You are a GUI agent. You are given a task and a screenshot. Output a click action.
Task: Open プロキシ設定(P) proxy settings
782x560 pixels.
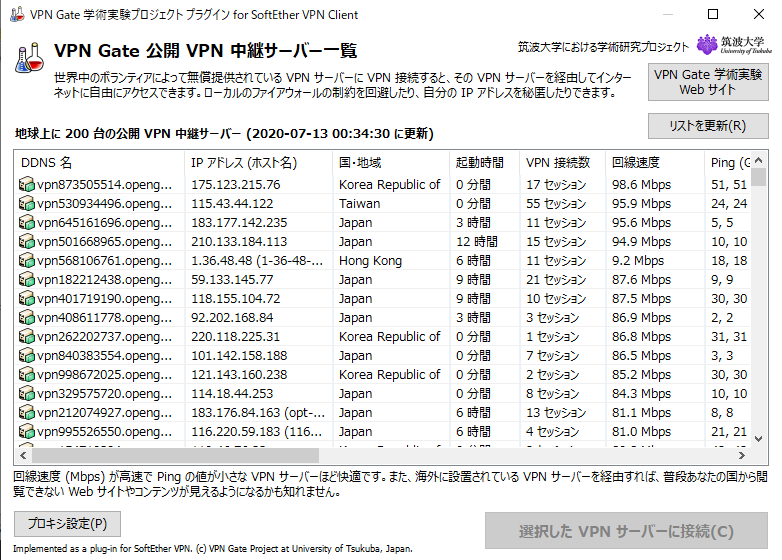(67, 523)
